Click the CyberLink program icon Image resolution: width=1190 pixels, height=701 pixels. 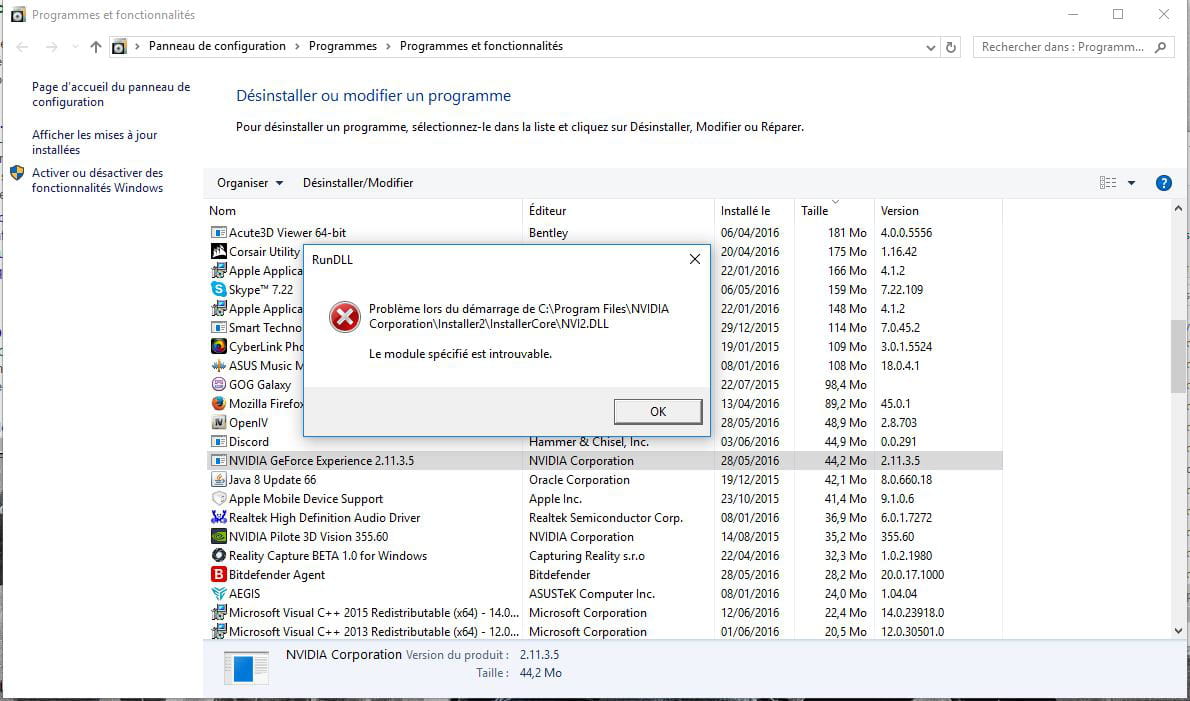[x=219, y=346]
